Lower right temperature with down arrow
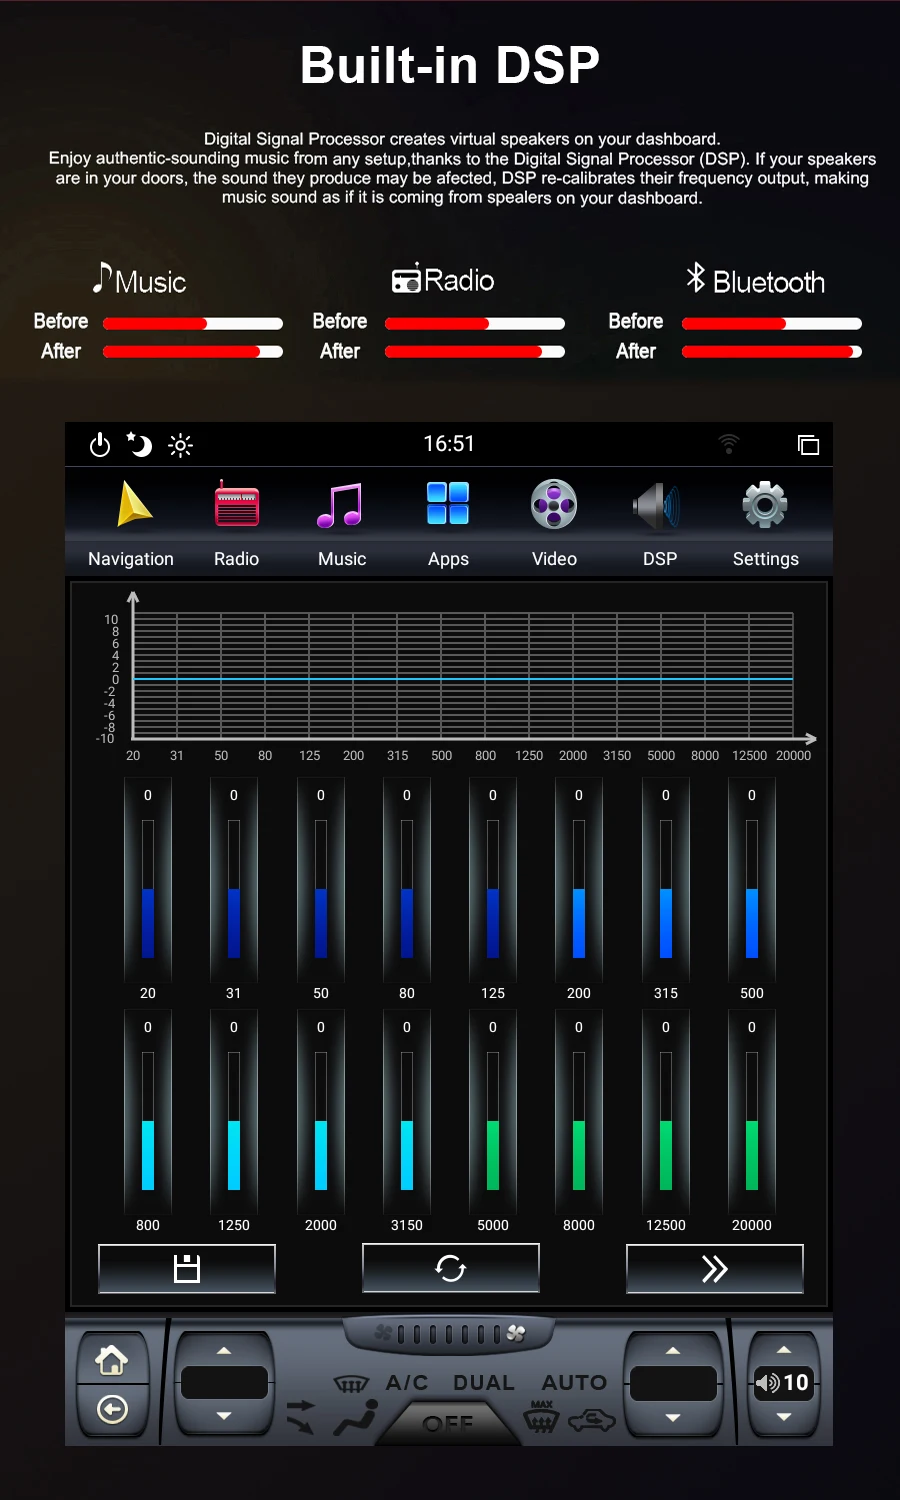900x1500 pixels. click(x=673, y=1417)
